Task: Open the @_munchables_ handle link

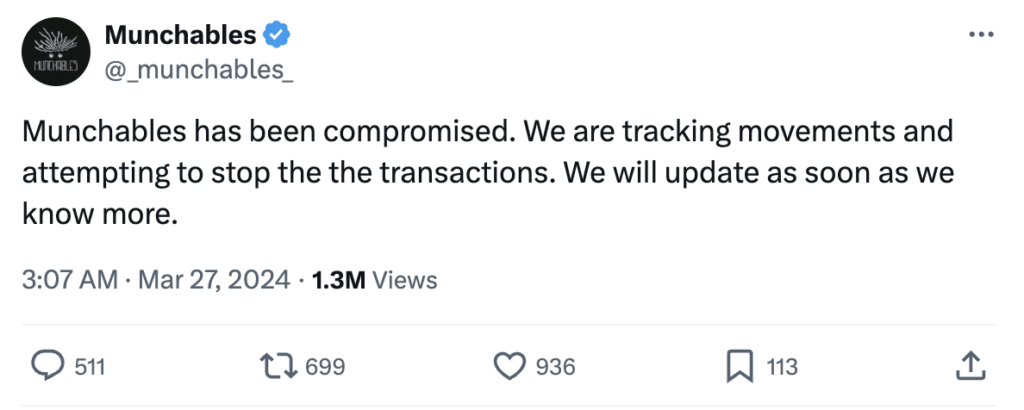Action: (198, 72)
